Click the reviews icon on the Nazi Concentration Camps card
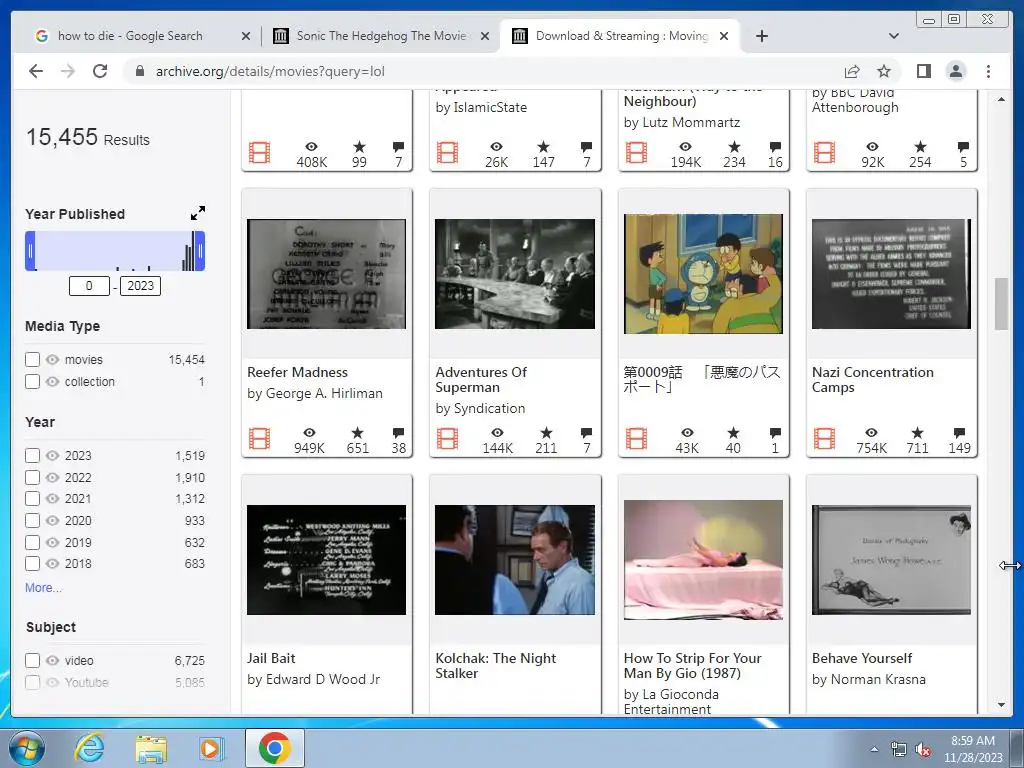1024x768 pixels. pos(959,432)
